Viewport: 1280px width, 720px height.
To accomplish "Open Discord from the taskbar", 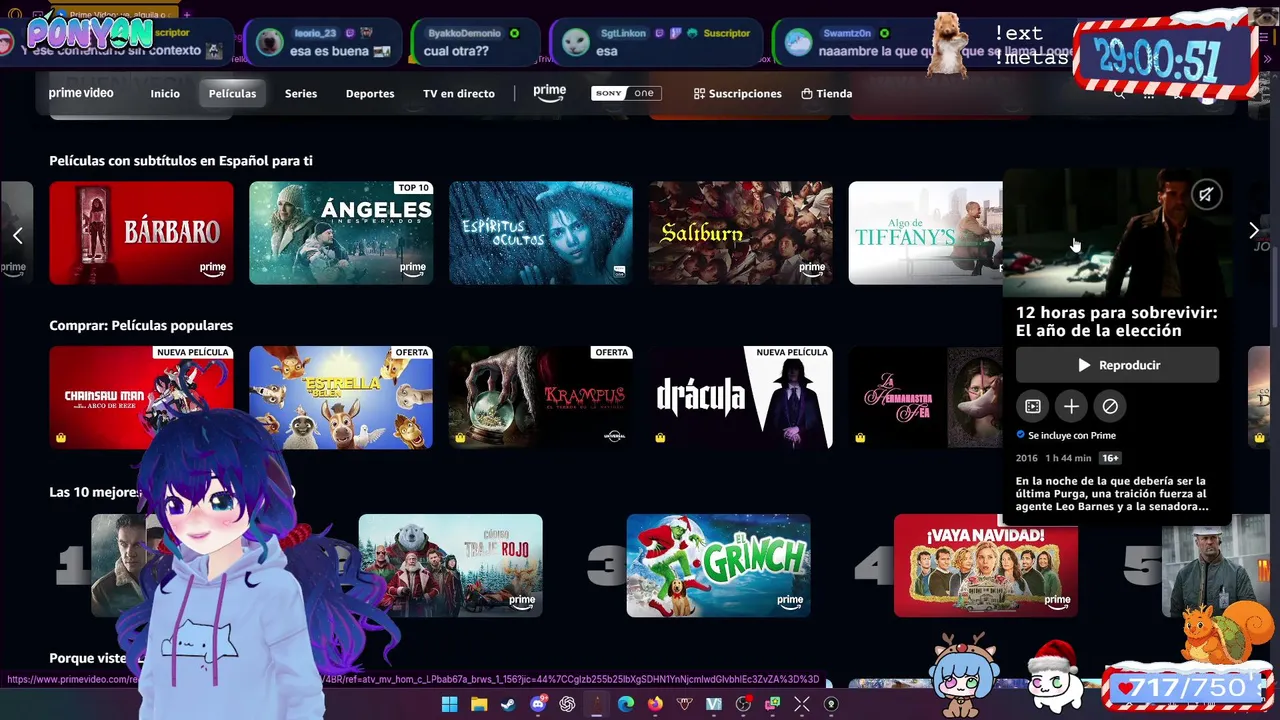I will coord(538,704).
